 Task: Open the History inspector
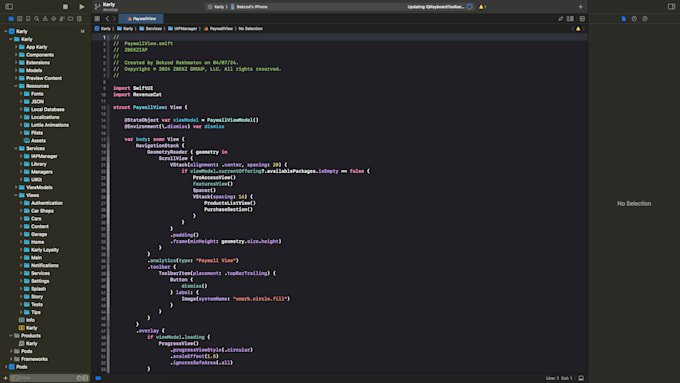634,19
